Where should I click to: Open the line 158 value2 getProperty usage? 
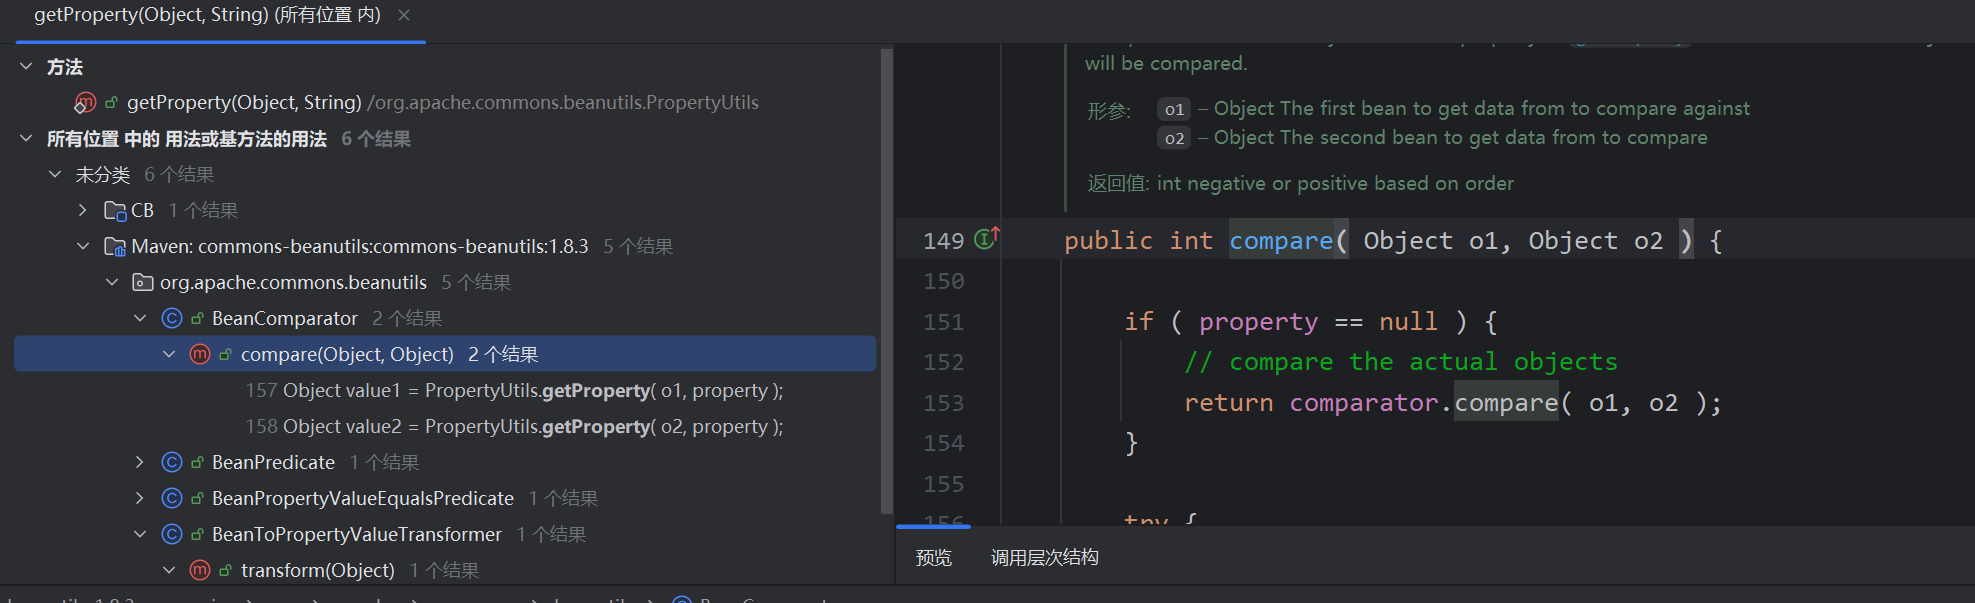(x=514, y=426)
